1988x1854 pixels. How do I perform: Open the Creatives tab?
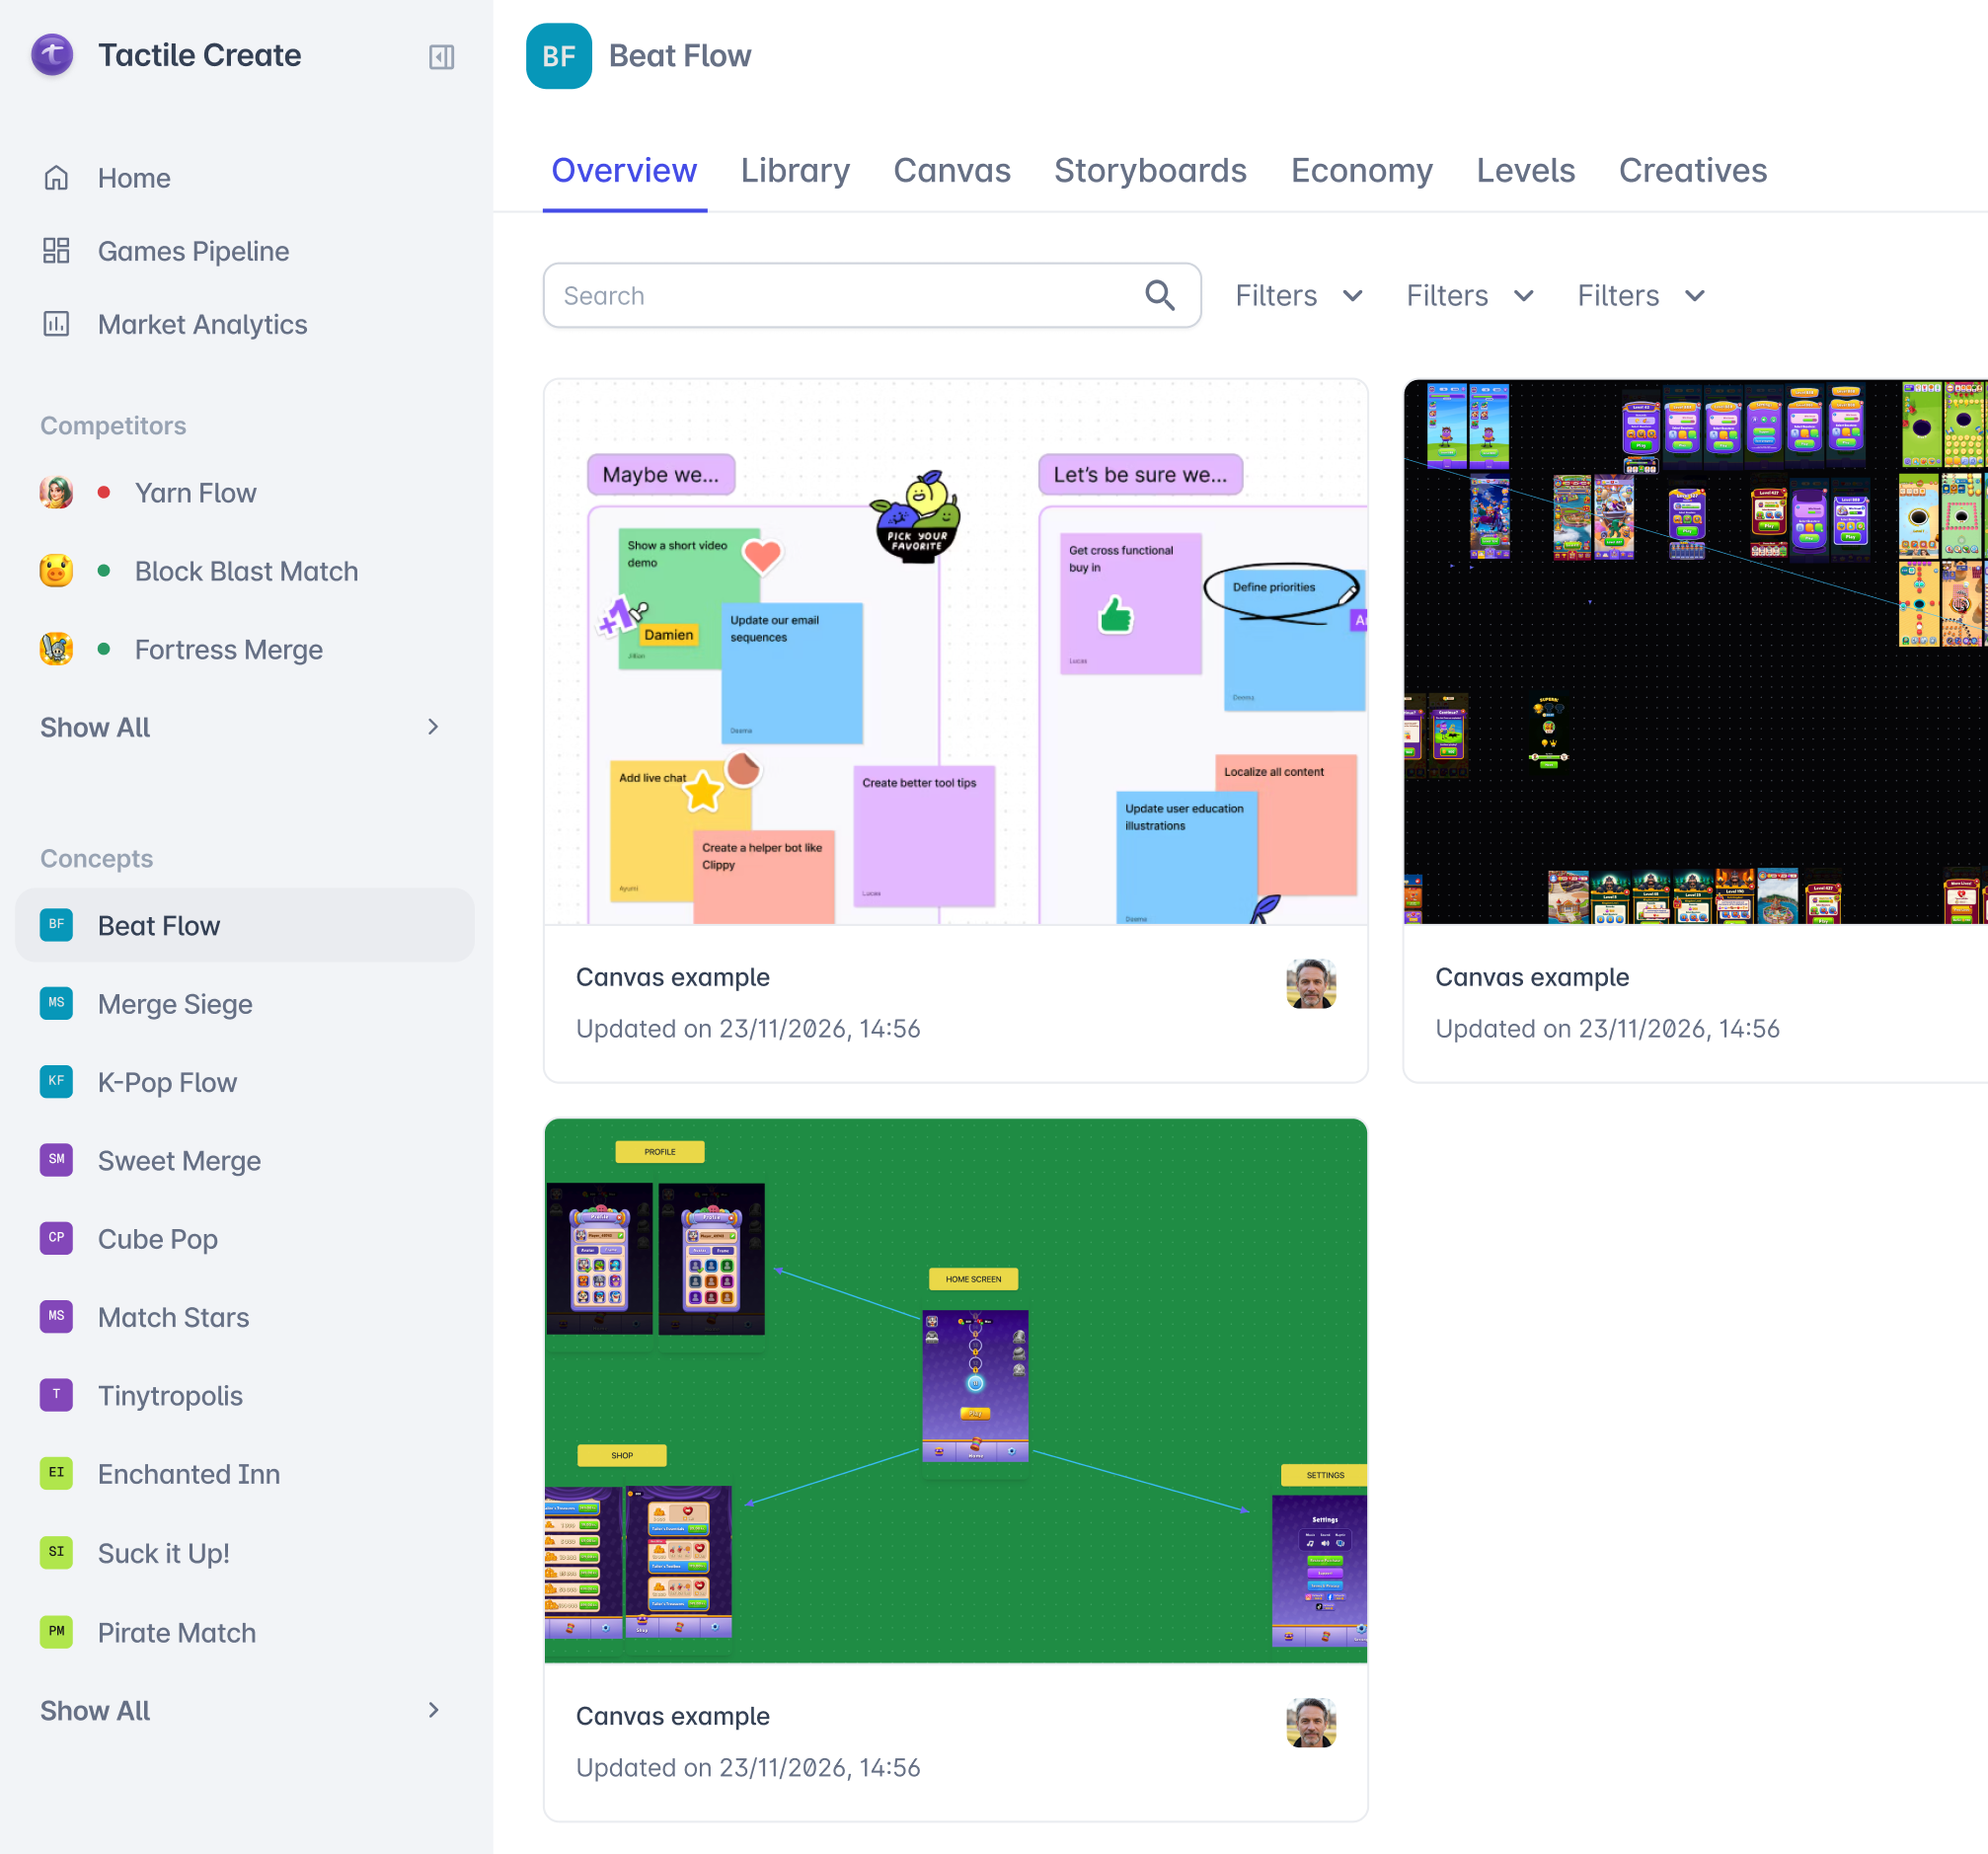pos(1692,171)
